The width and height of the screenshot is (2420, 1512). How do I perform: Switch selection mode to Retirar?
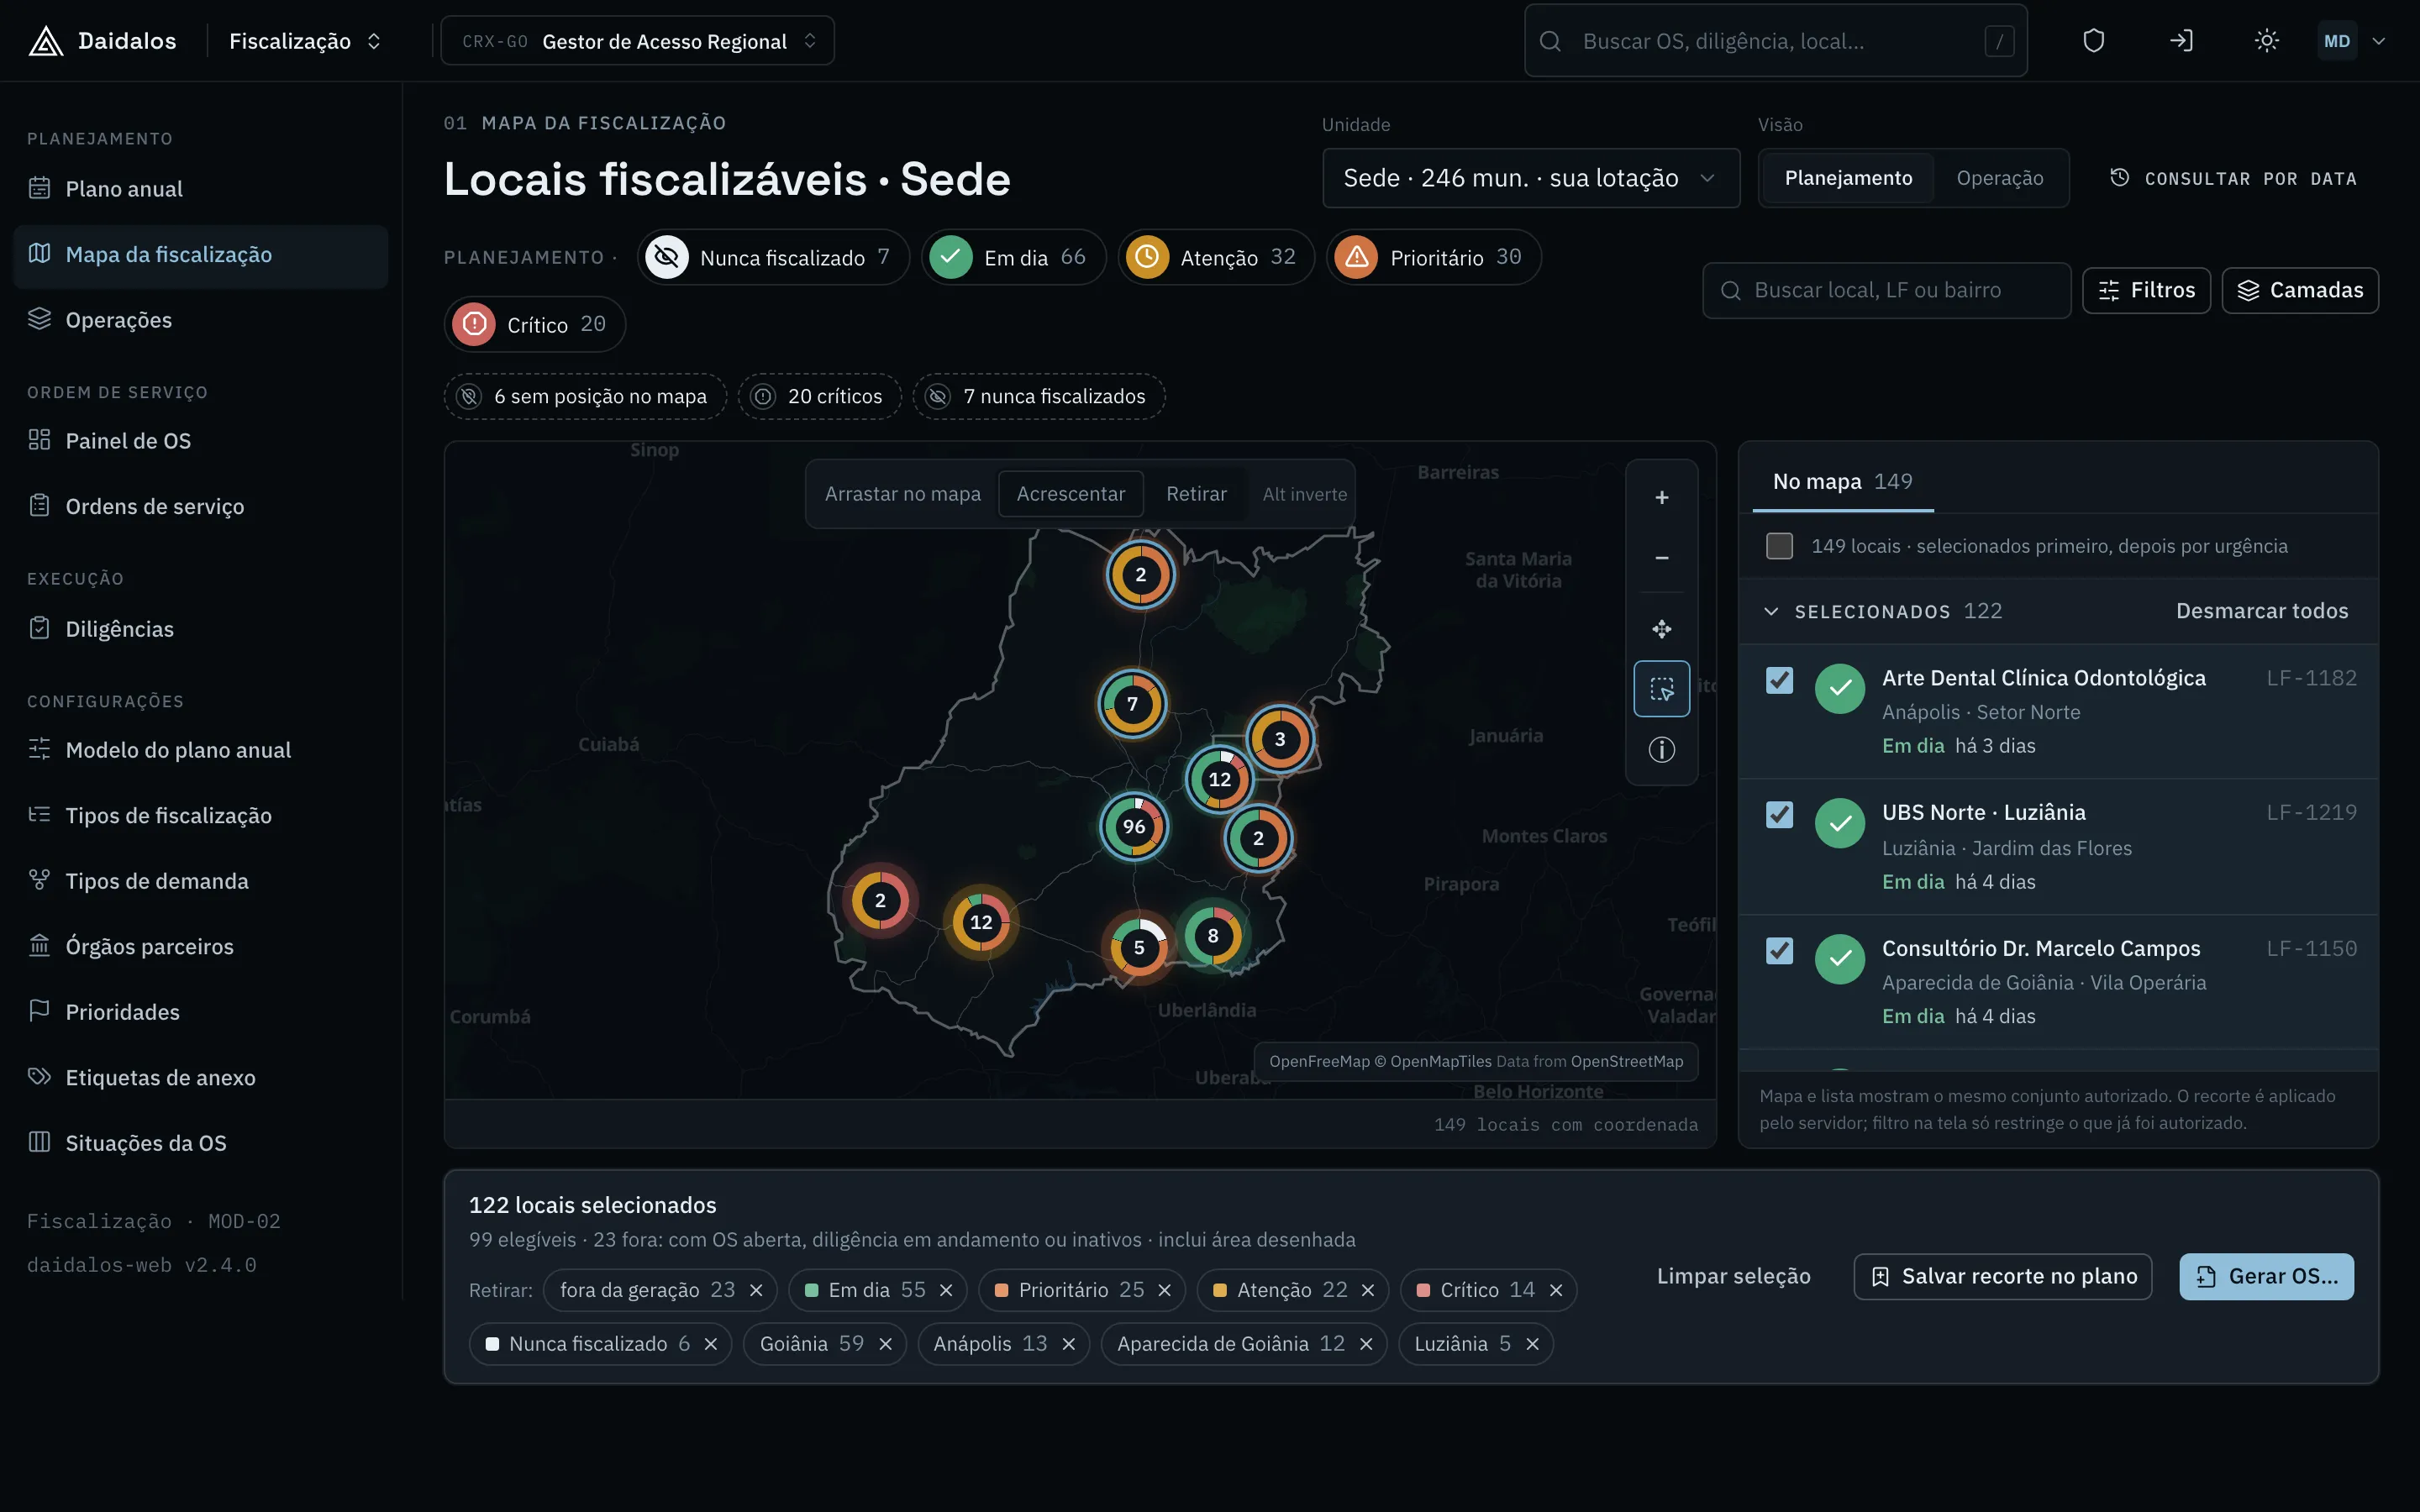(1196, 494)
